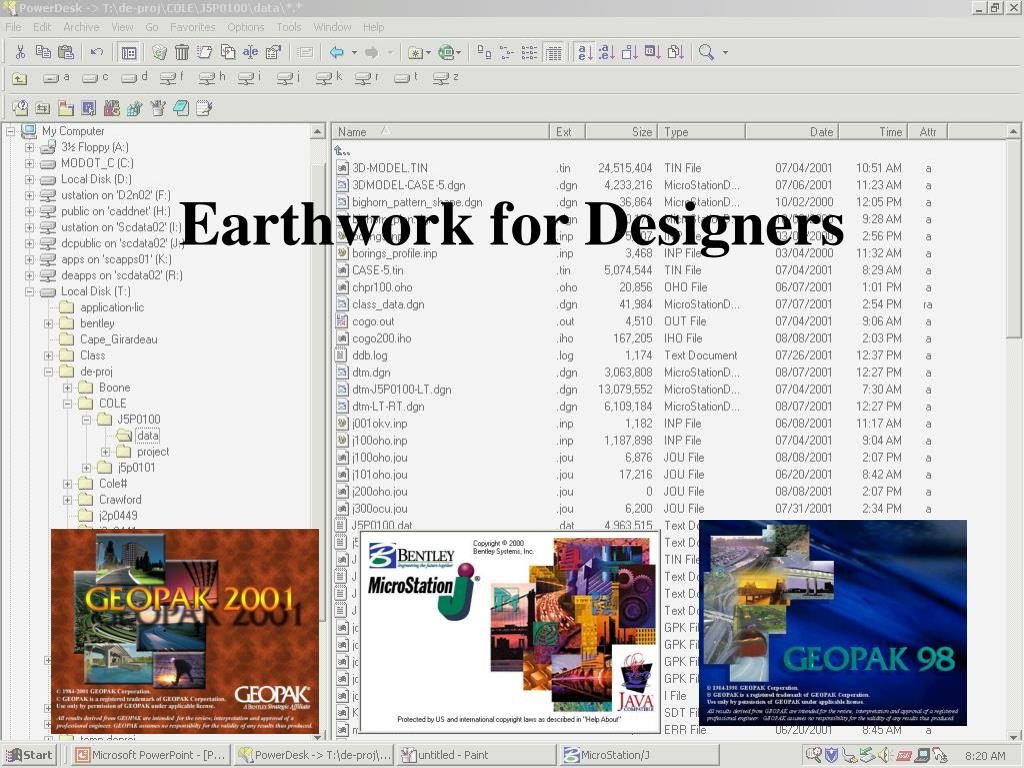1024x768 pixels.
Task: Click the Copy toolbar icon
Action: pyautogui.click(x=43, y=52)
